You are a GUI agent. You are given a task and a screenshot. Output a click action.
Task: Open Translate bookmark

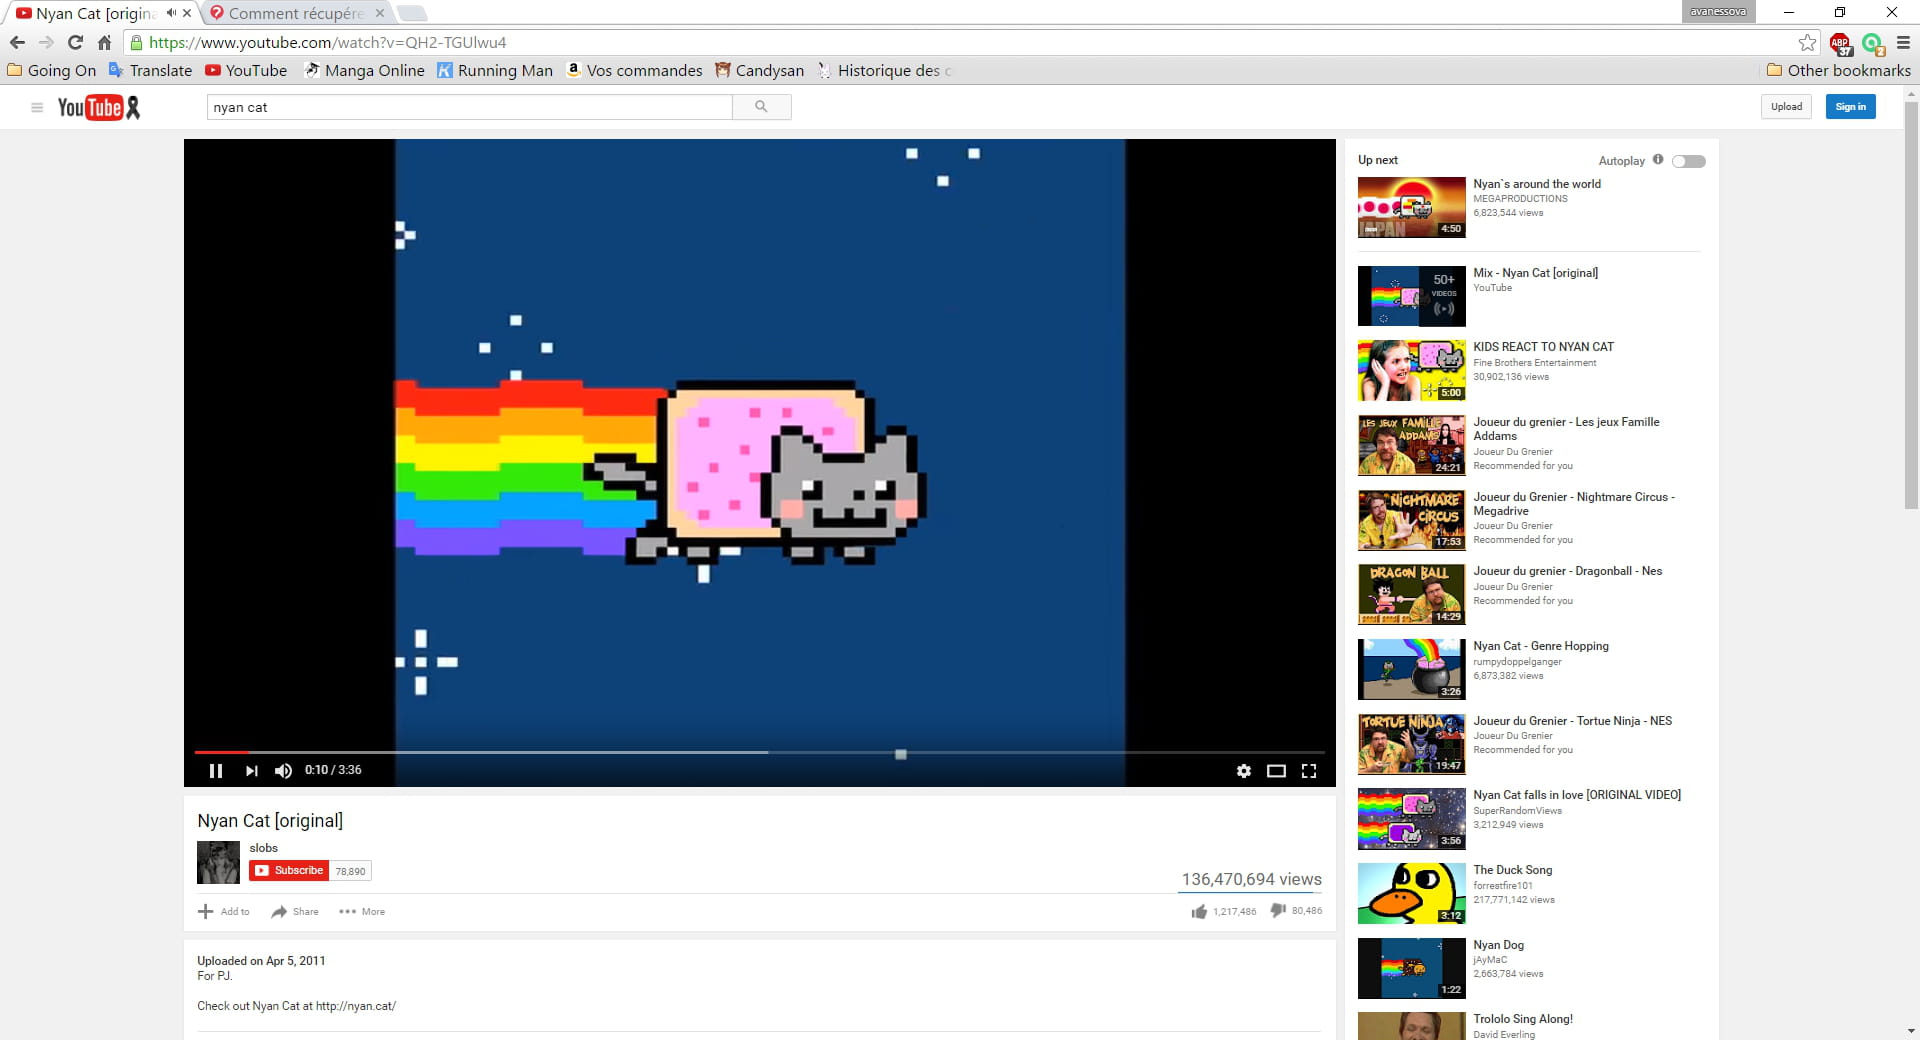(150, 70)
